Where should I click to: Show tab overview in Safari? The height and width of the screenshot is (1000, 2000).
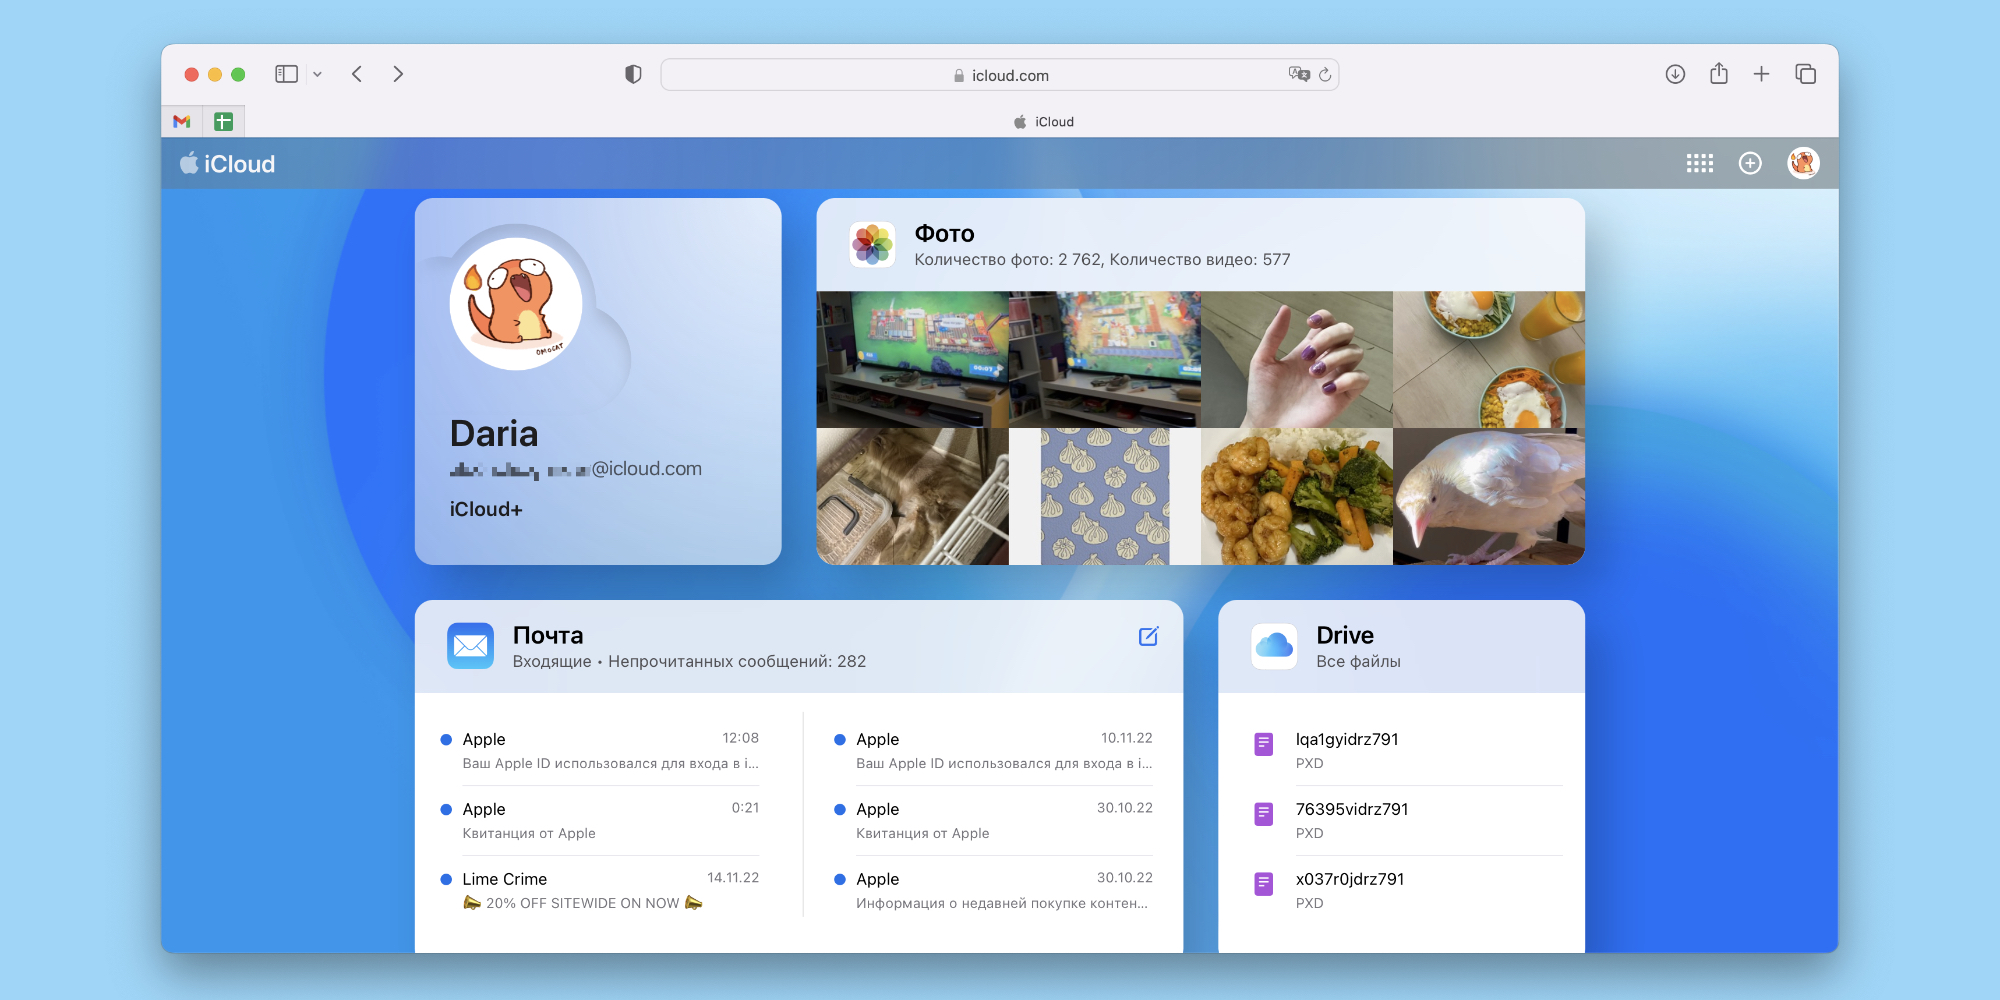coord(1807,73)
